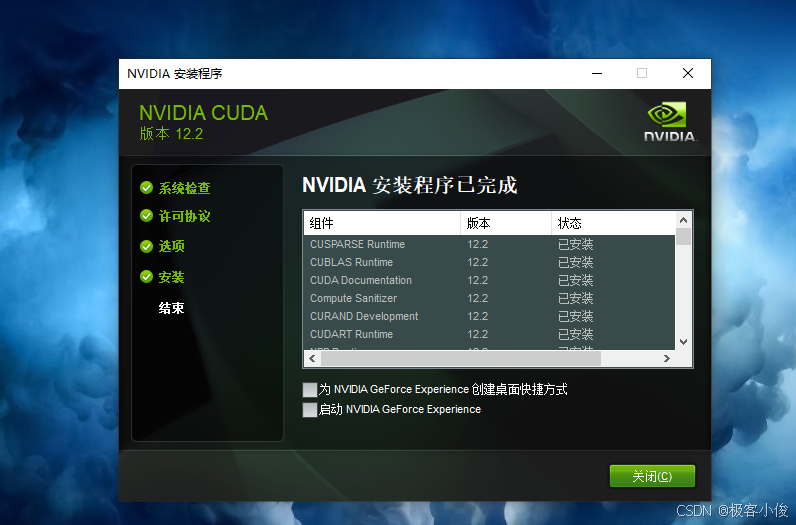The width and height of the screenshot is (796, 525).
Task: Click version 12.2 of CUBLAS Runtime
Action: coord(478,262)
